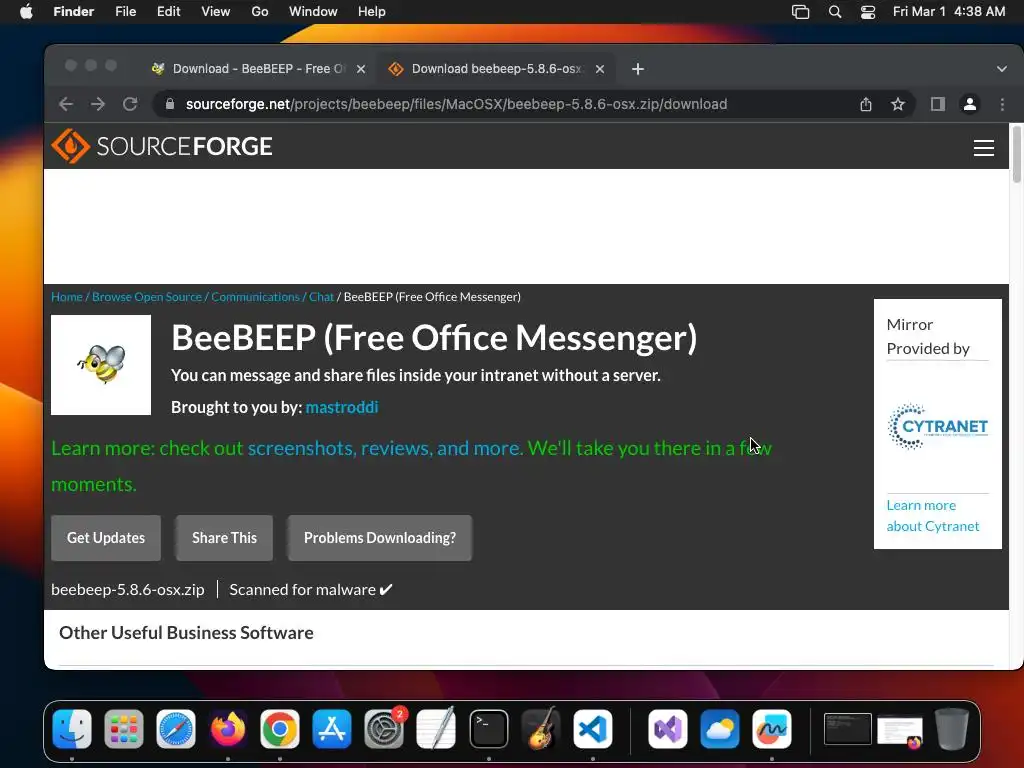Click the date and time in menu bar
1024x768 pixels.
(949, 12)
